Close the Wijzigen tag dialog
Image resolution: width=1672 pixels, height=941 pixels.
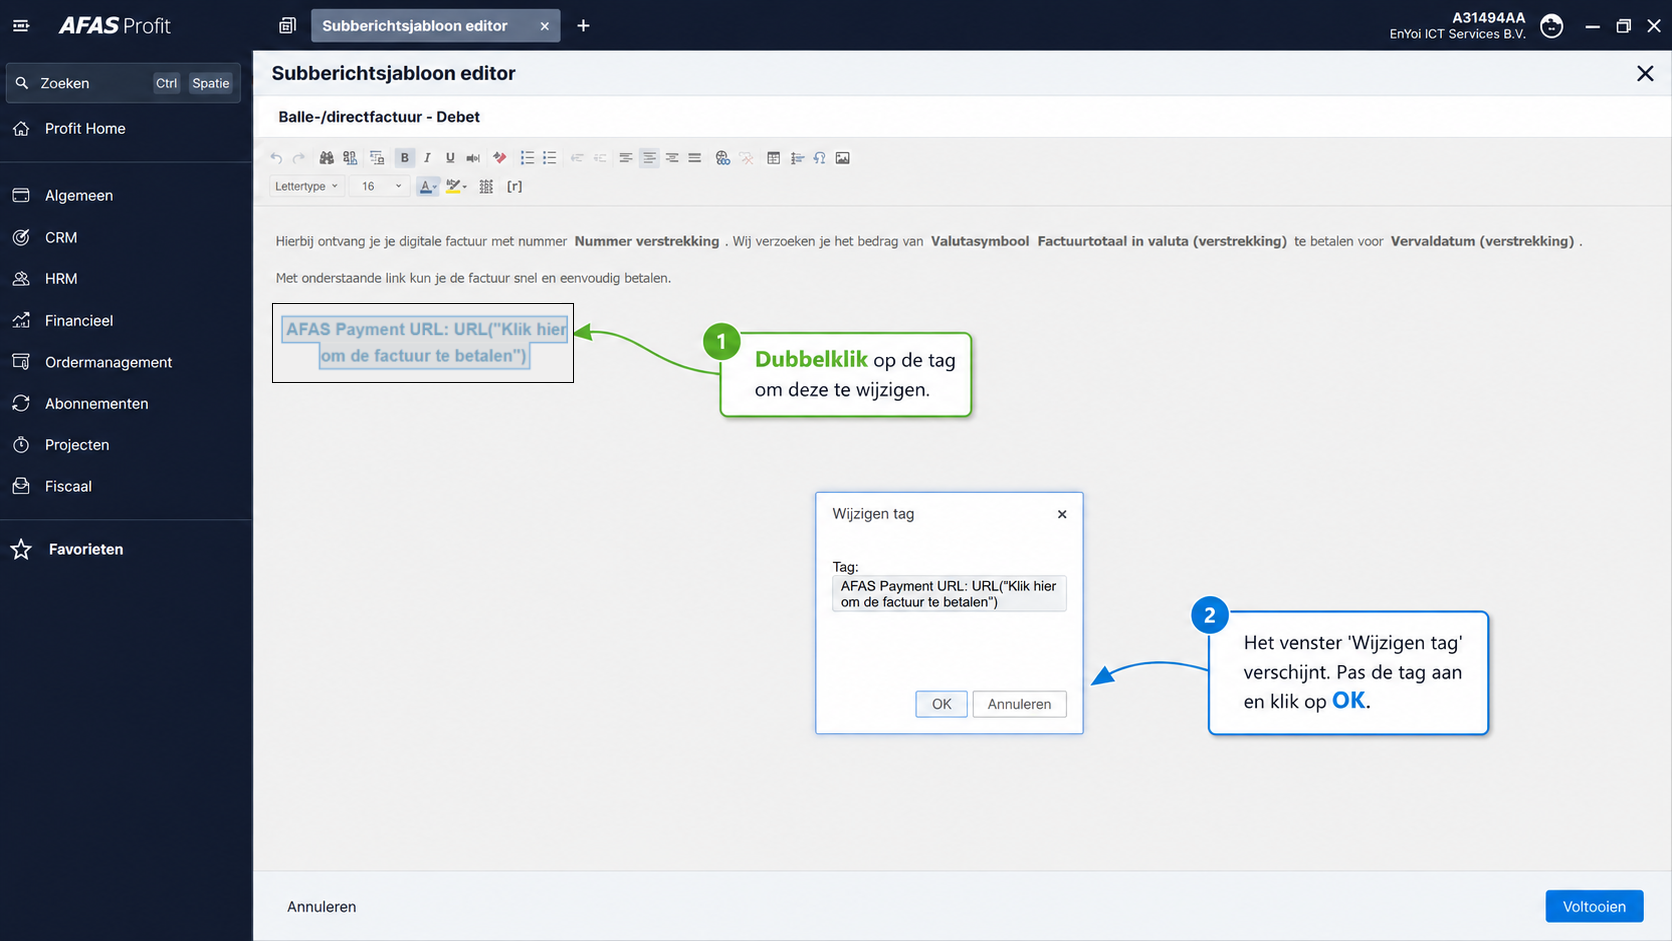pyautogui.click(x=1062, y=514)
